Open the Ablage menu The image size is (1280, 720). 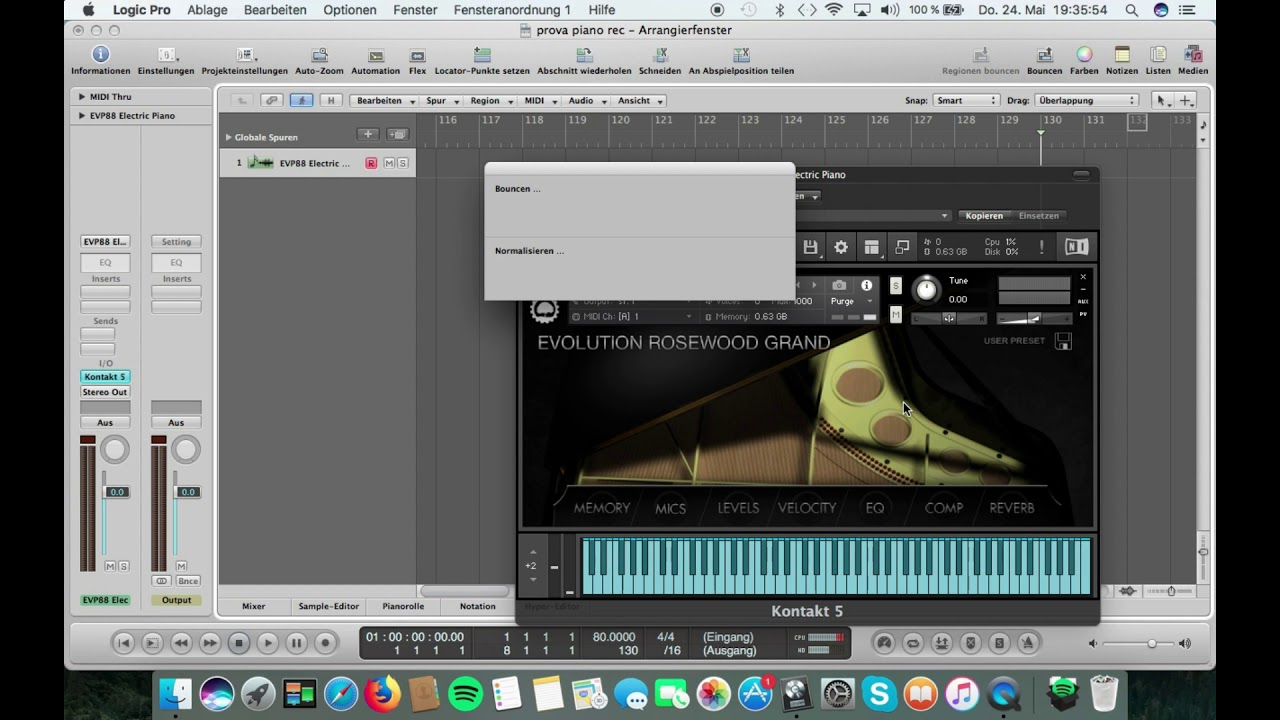click(x=207, y=10)
